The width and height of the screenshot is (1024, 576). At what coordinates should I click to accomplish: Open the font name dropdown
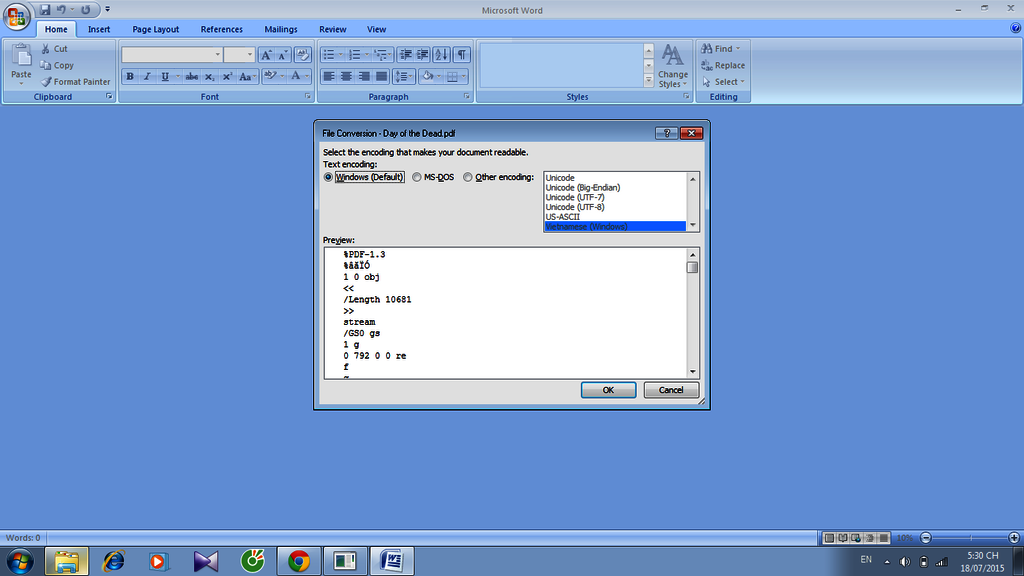[217, 55]
